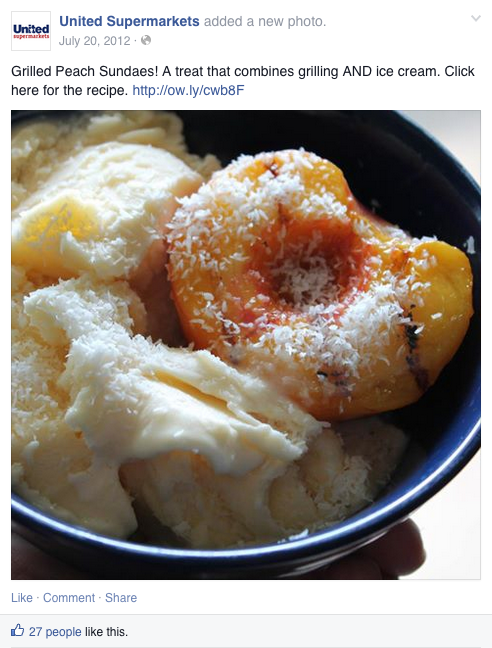This screenshot has height=648, width=492.
Task: Click the United Supermarkets logo avatar
Action: coord(31,31)
